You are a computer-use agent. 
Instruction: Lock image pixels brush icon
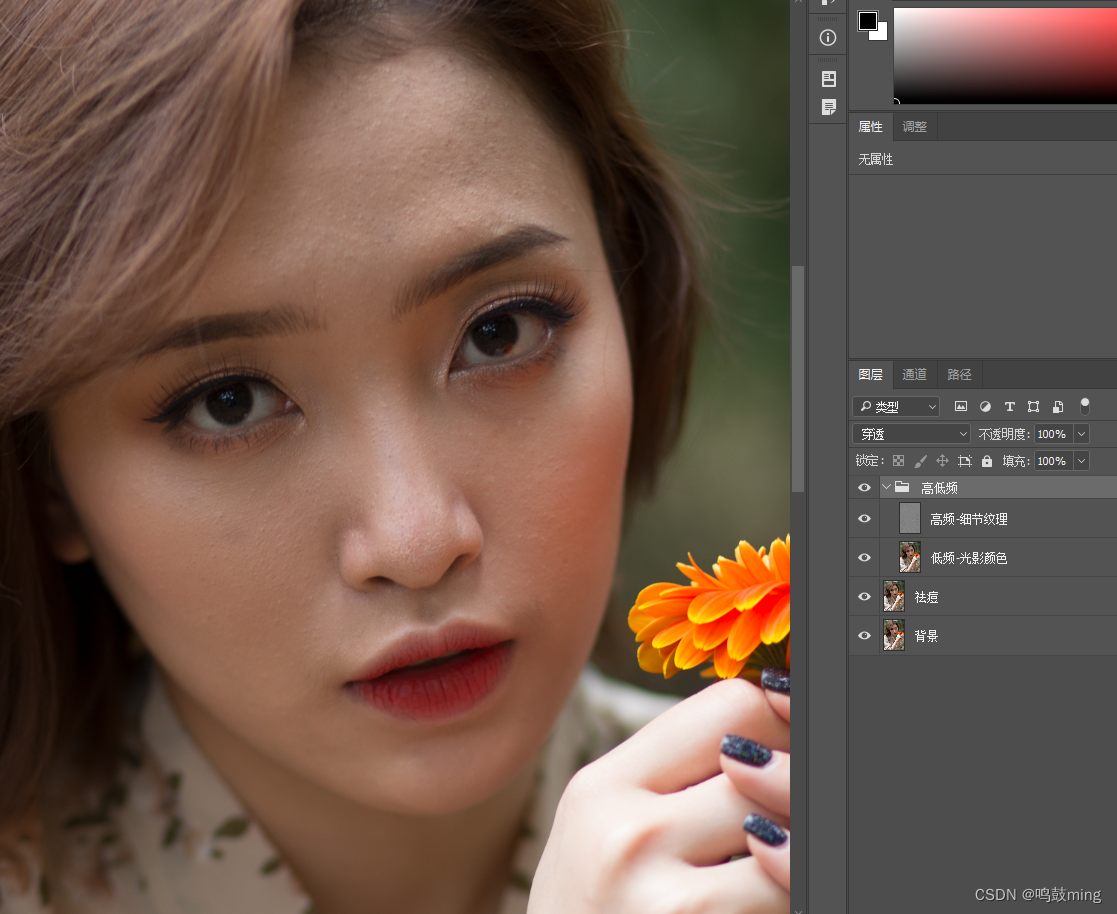(x=920, y=461)
